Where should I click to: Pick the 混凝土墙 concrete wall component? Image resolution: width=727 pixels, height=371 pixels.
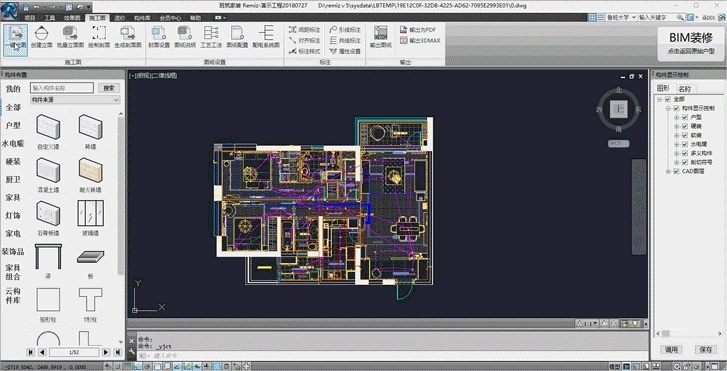pos(48,175)
